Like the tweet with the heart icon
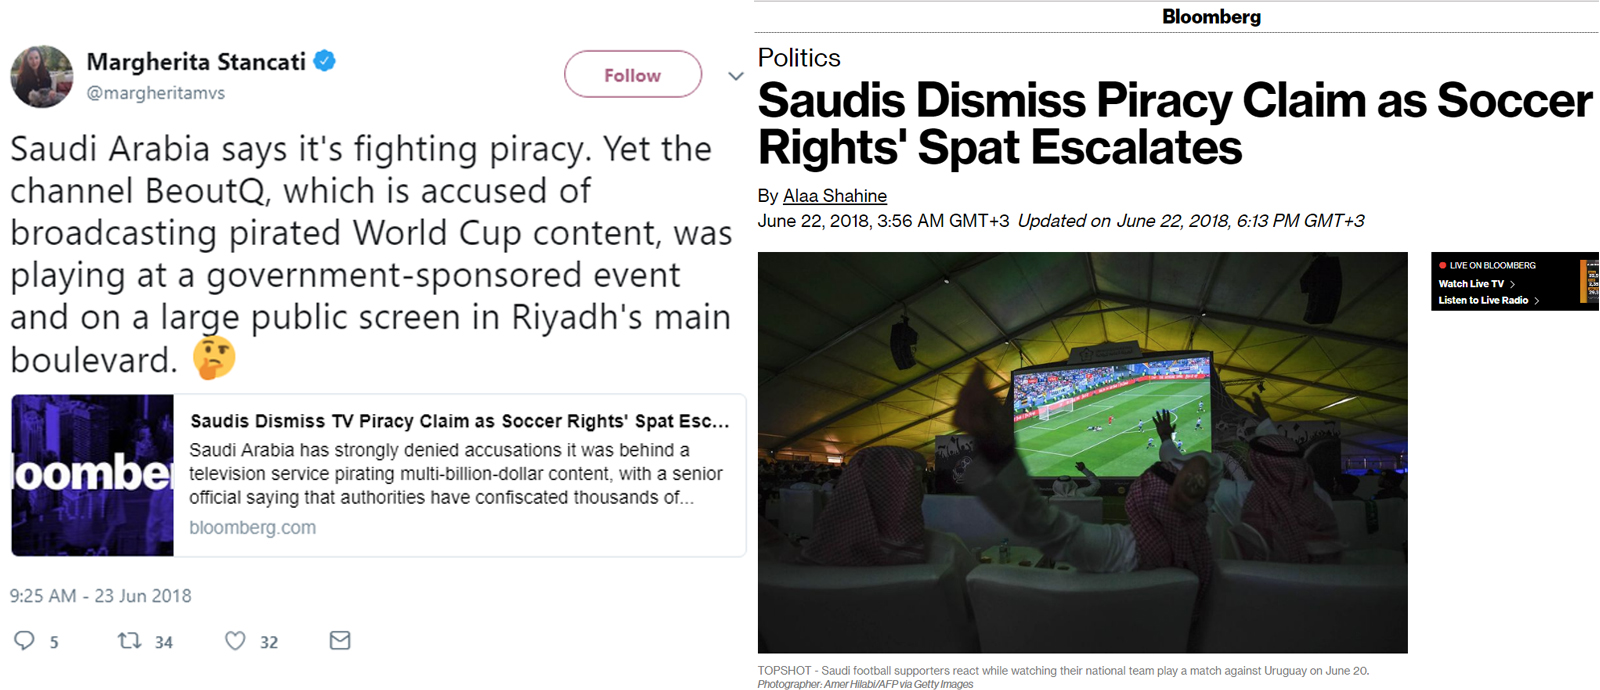1600x690 pixels. pyautogui.click(x=235, y=641)
